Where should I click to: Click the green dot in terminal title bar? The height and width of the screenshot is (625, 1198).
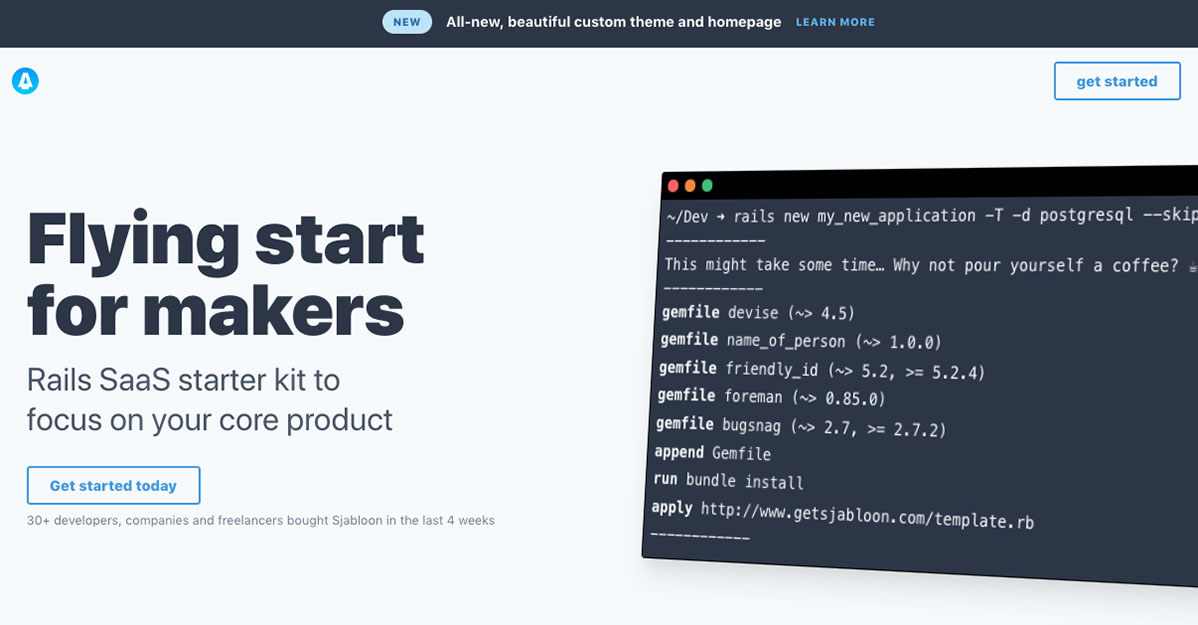click(707, 186)
